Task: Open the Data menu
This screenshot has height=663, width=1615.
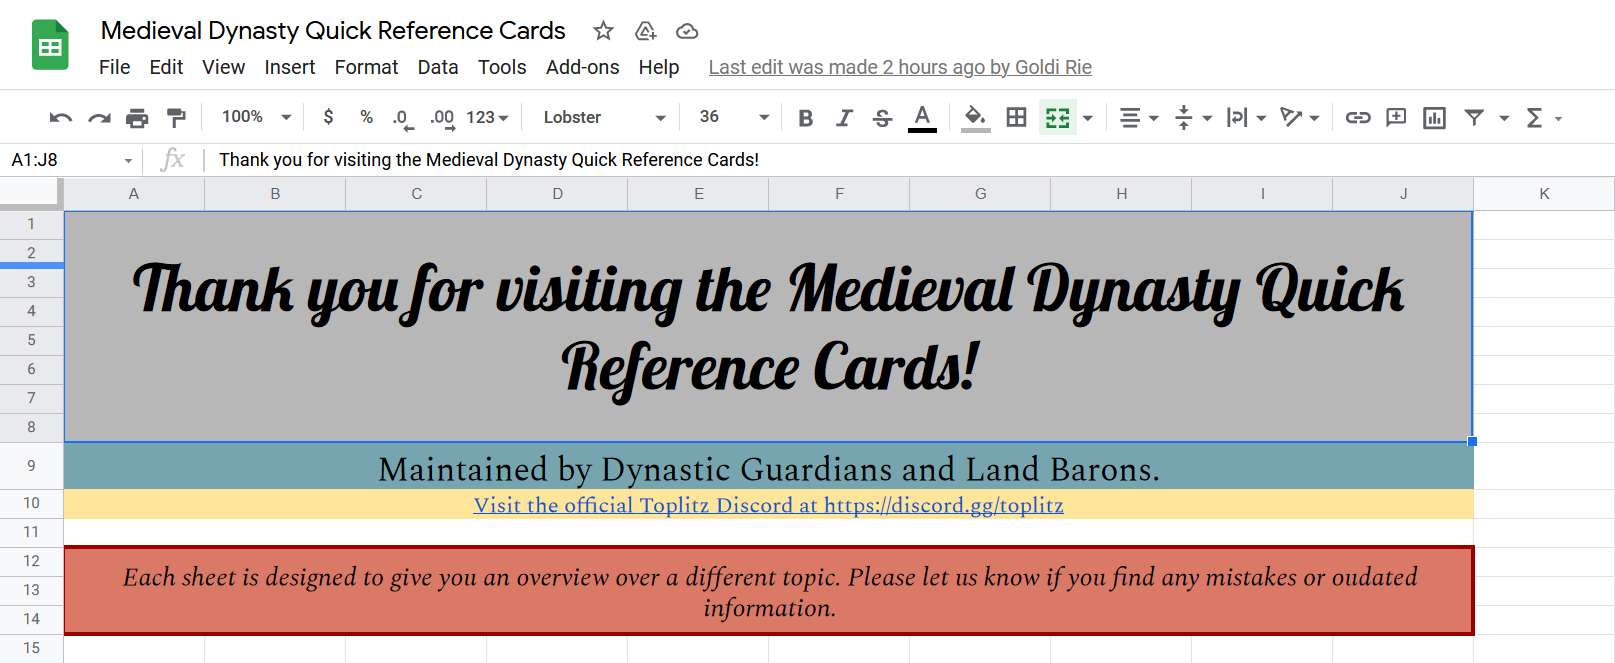Action: pyautogui.click(x=438, y=67)
